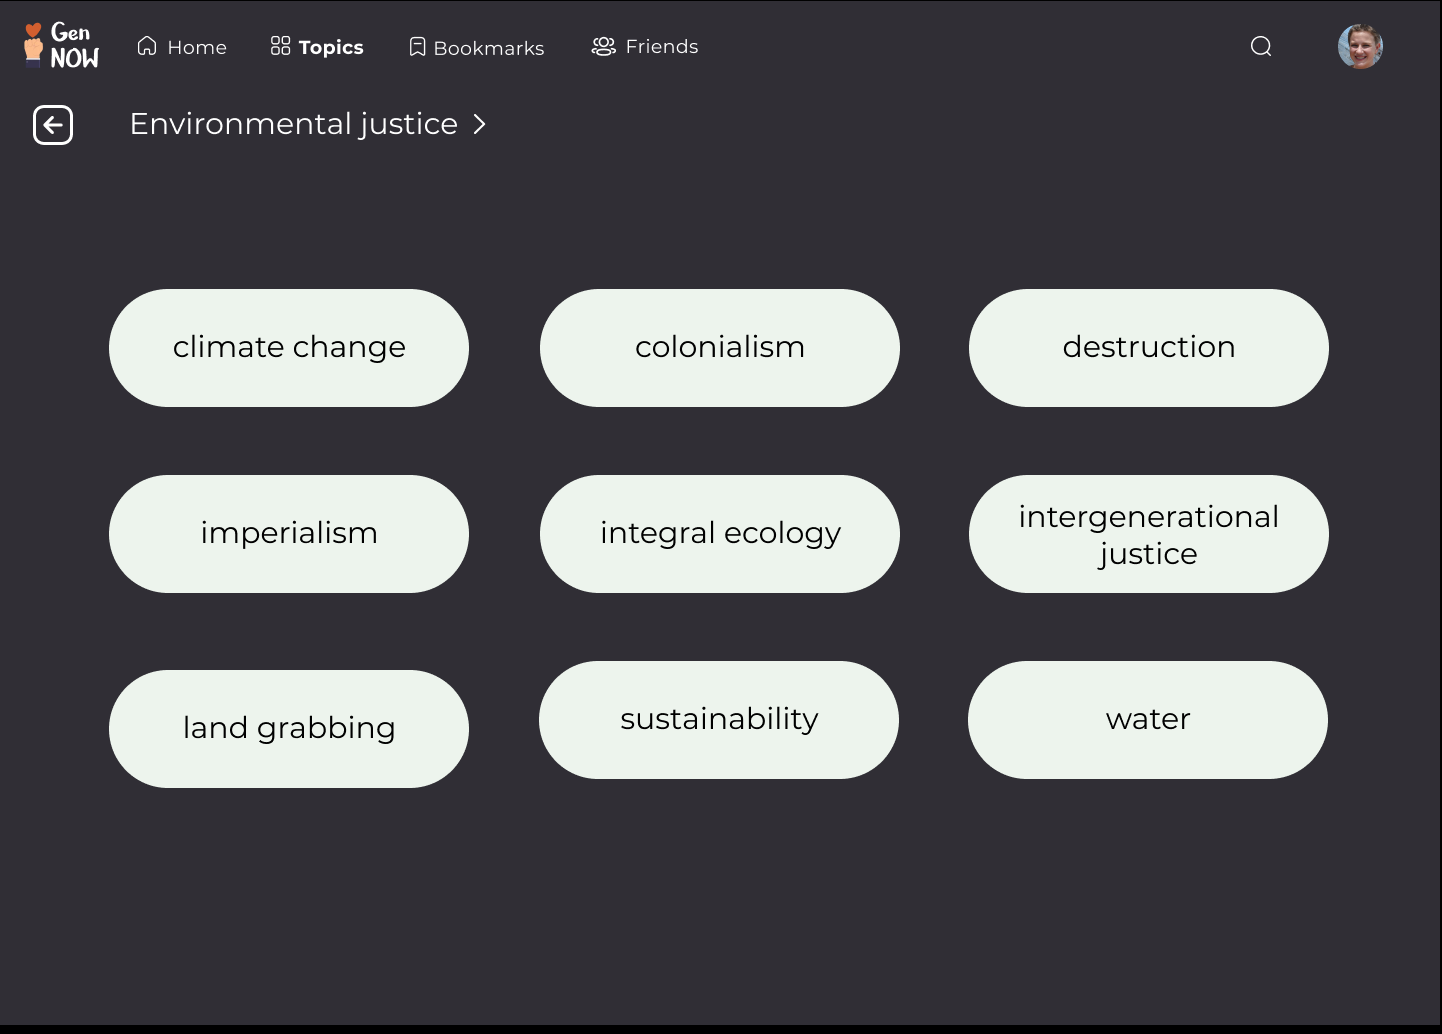
Task: Choose the sustainability topic
Action: click(719, 720)
